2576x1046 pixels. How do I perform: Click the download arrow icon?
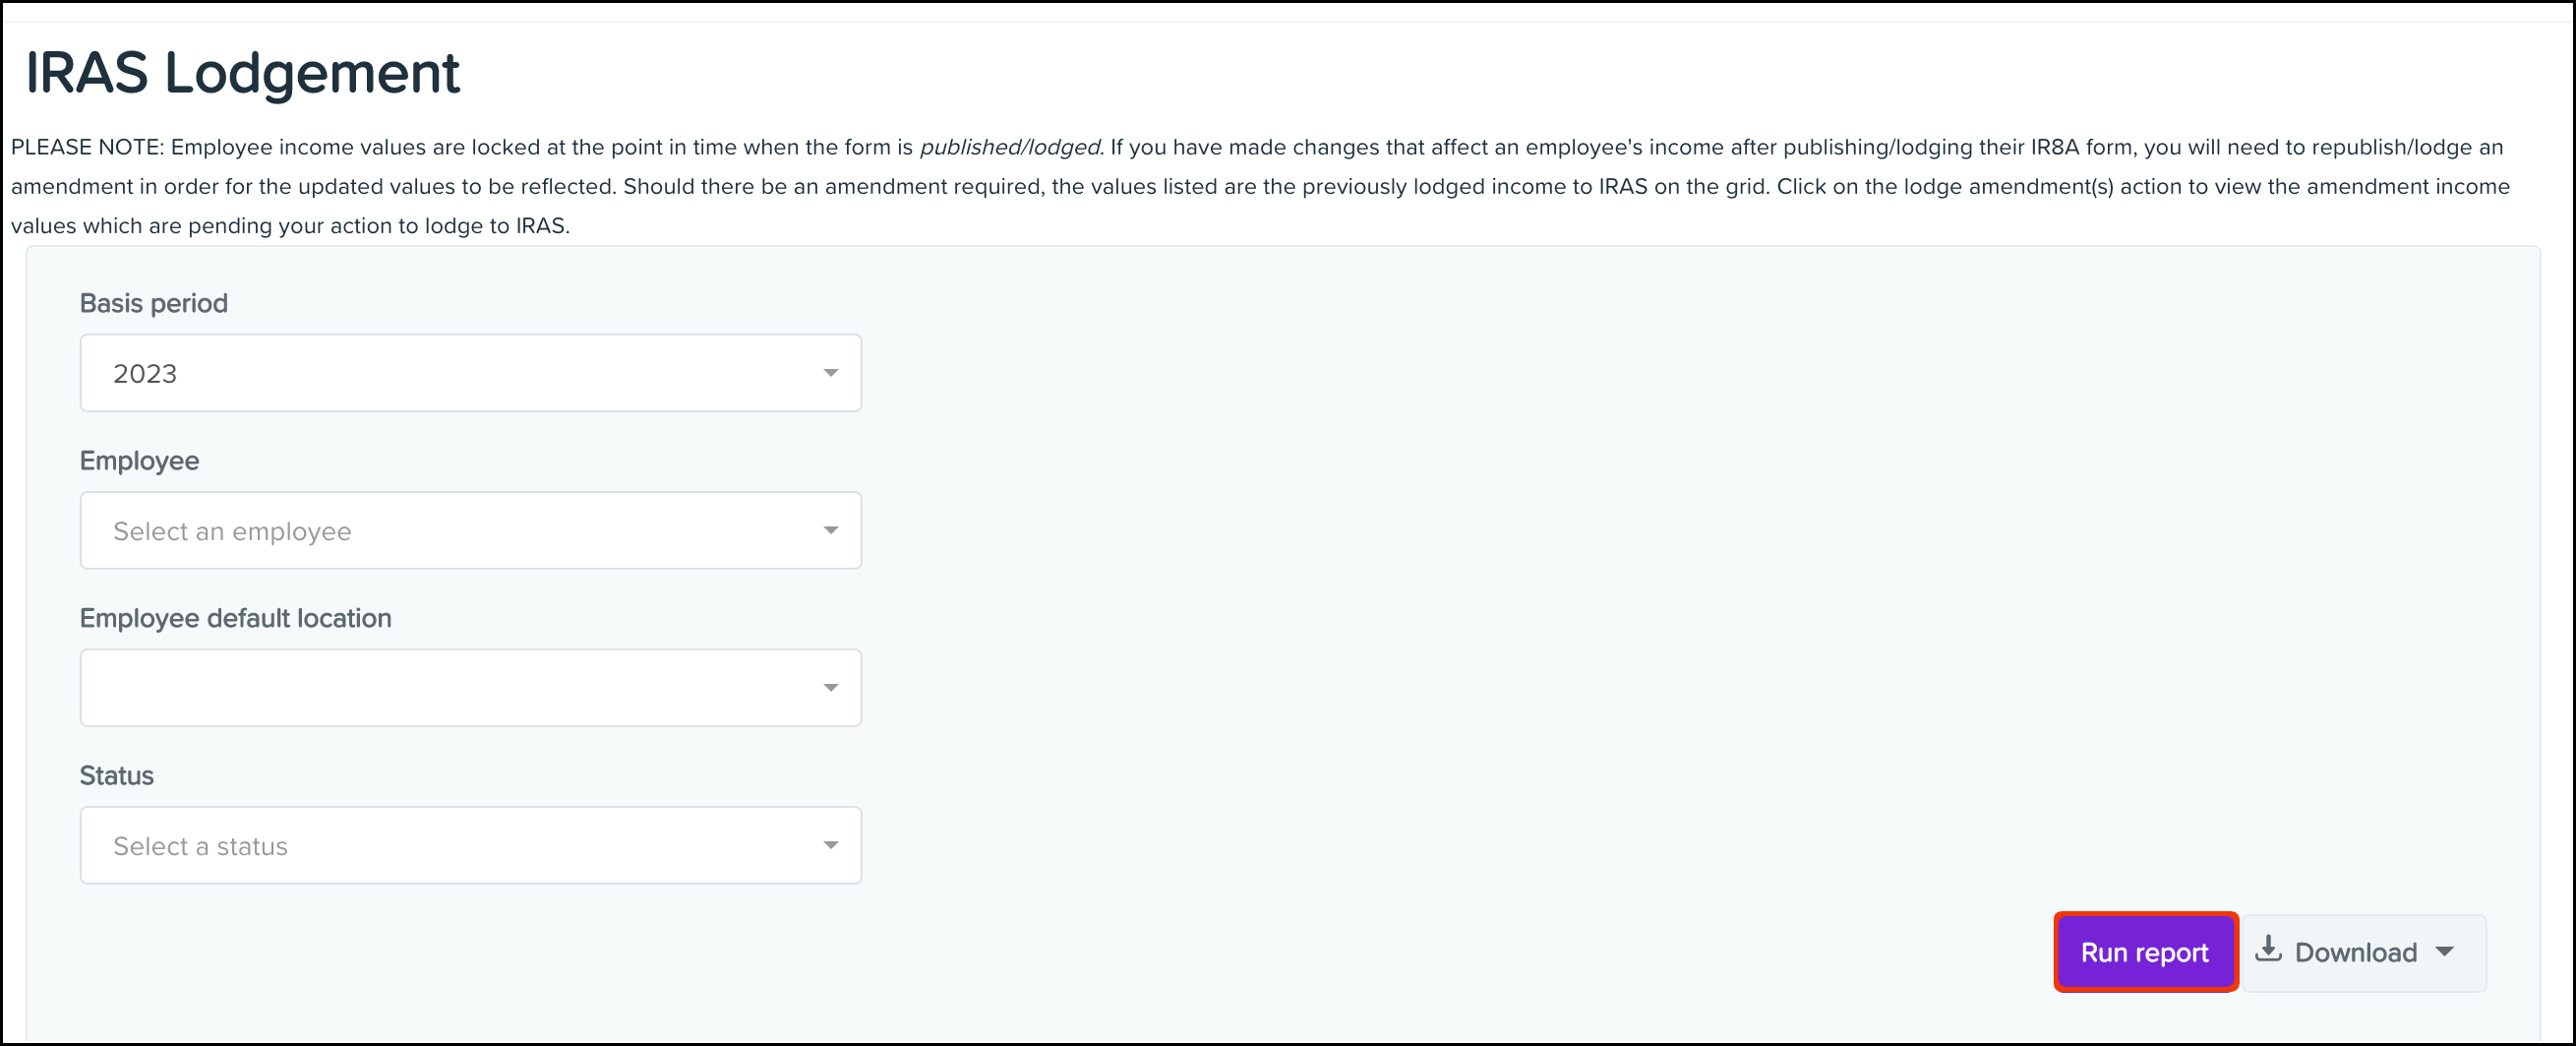(2268, 949)
